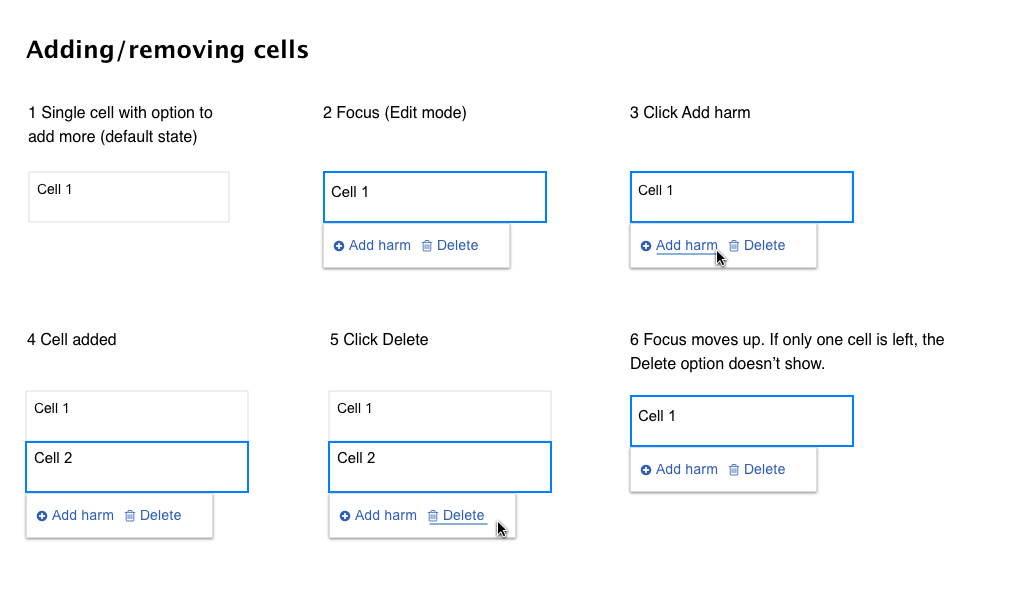The image size is (1024, 593).
Task: Click underlined Delete in example 5
Action: [x=463, y=515]
